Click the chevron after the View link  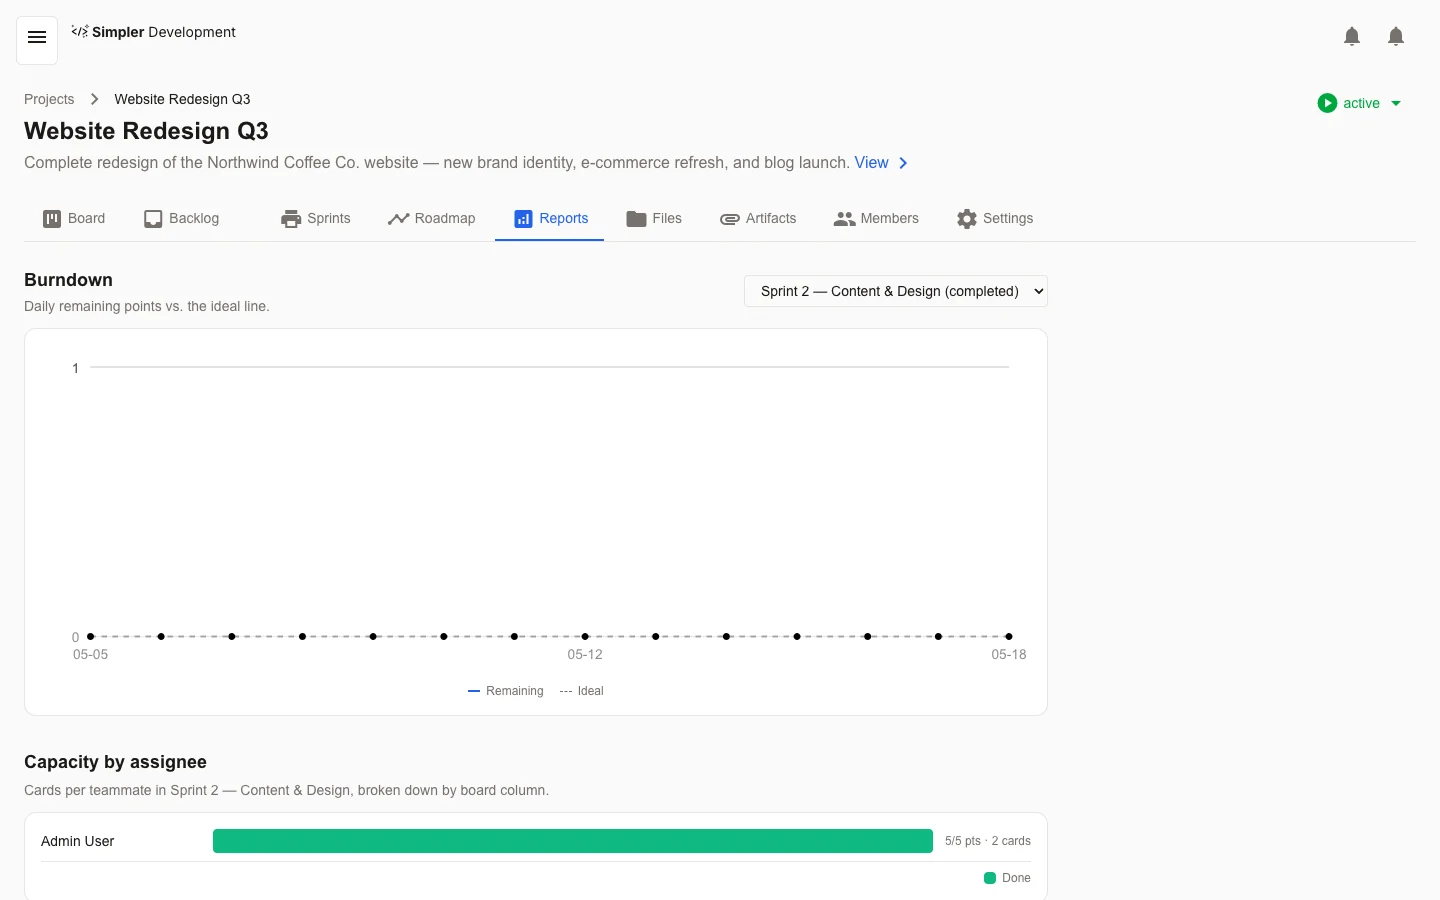903,163
